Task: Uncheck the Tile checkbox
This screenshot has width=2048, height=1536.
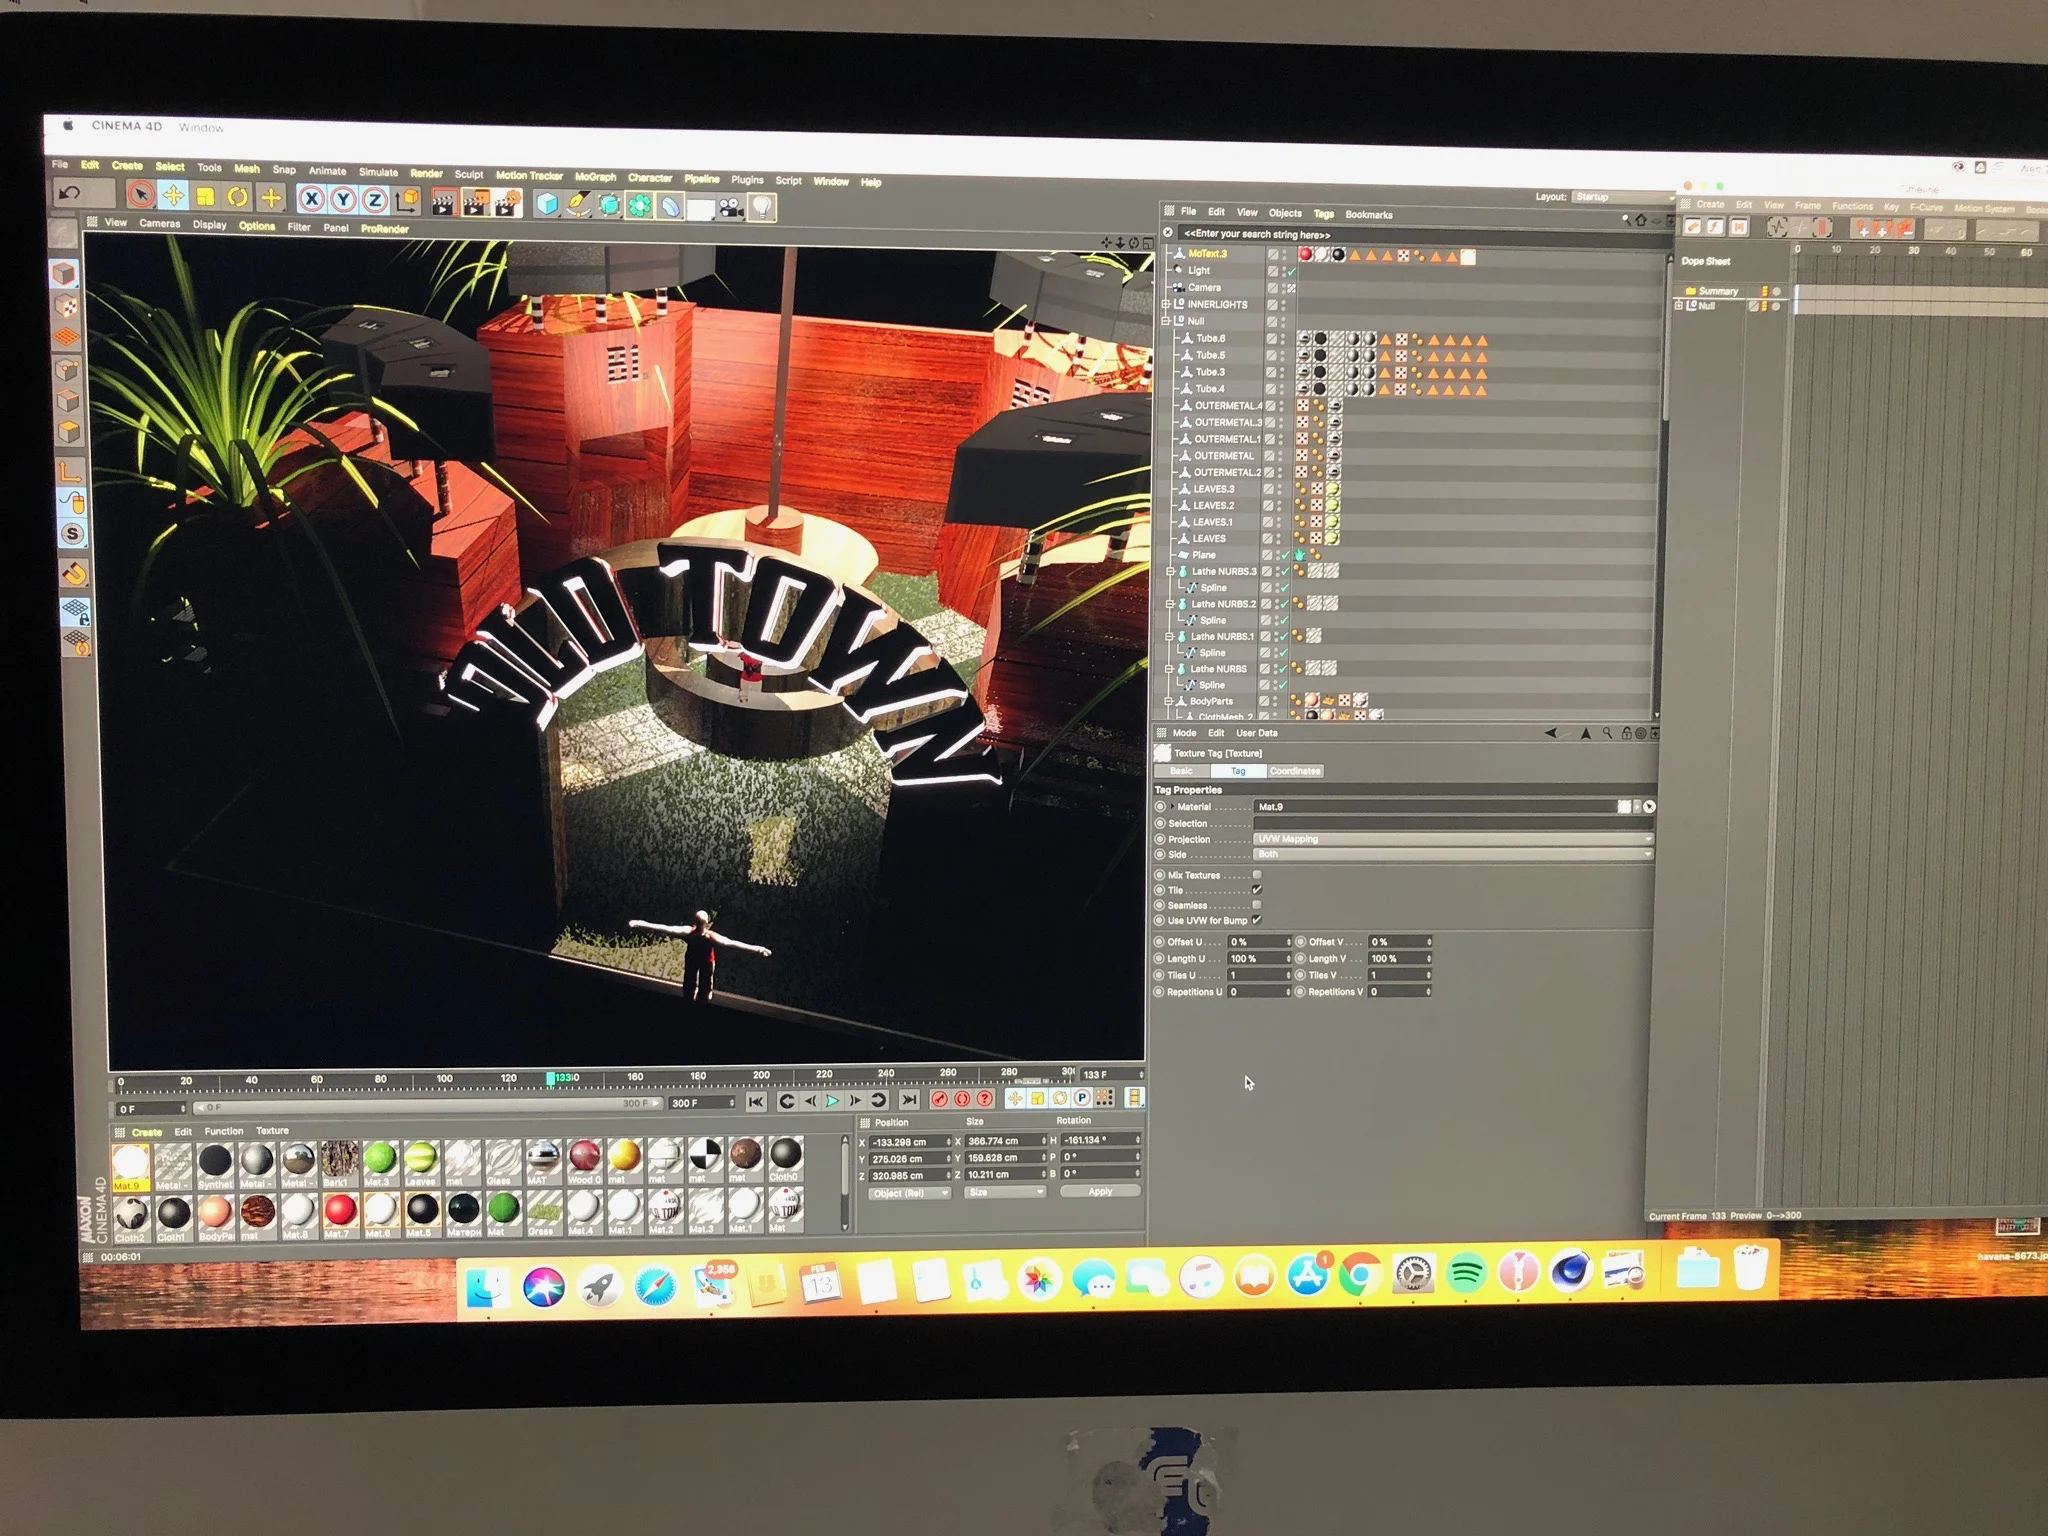Action: (x=1256, y=890)
